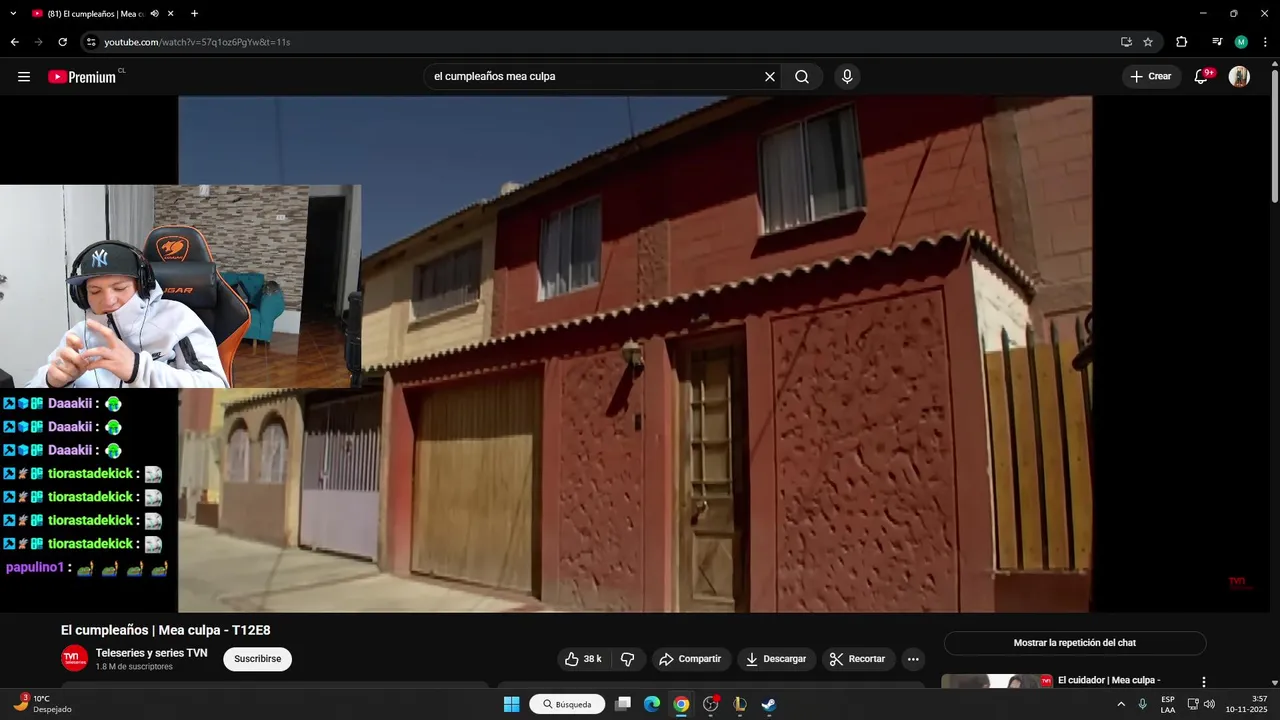Screen dimensions: 1280x720
Task: Click the video title El cumpleaños Mea culpa
Action: tap(166, 630)
